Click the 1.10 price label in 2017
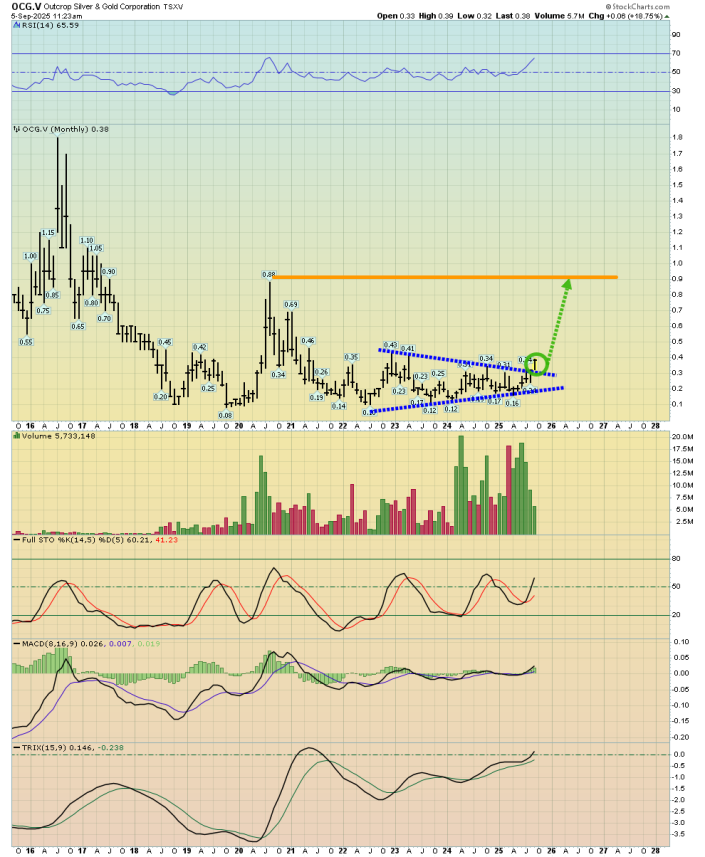 [x=87, y=240]
